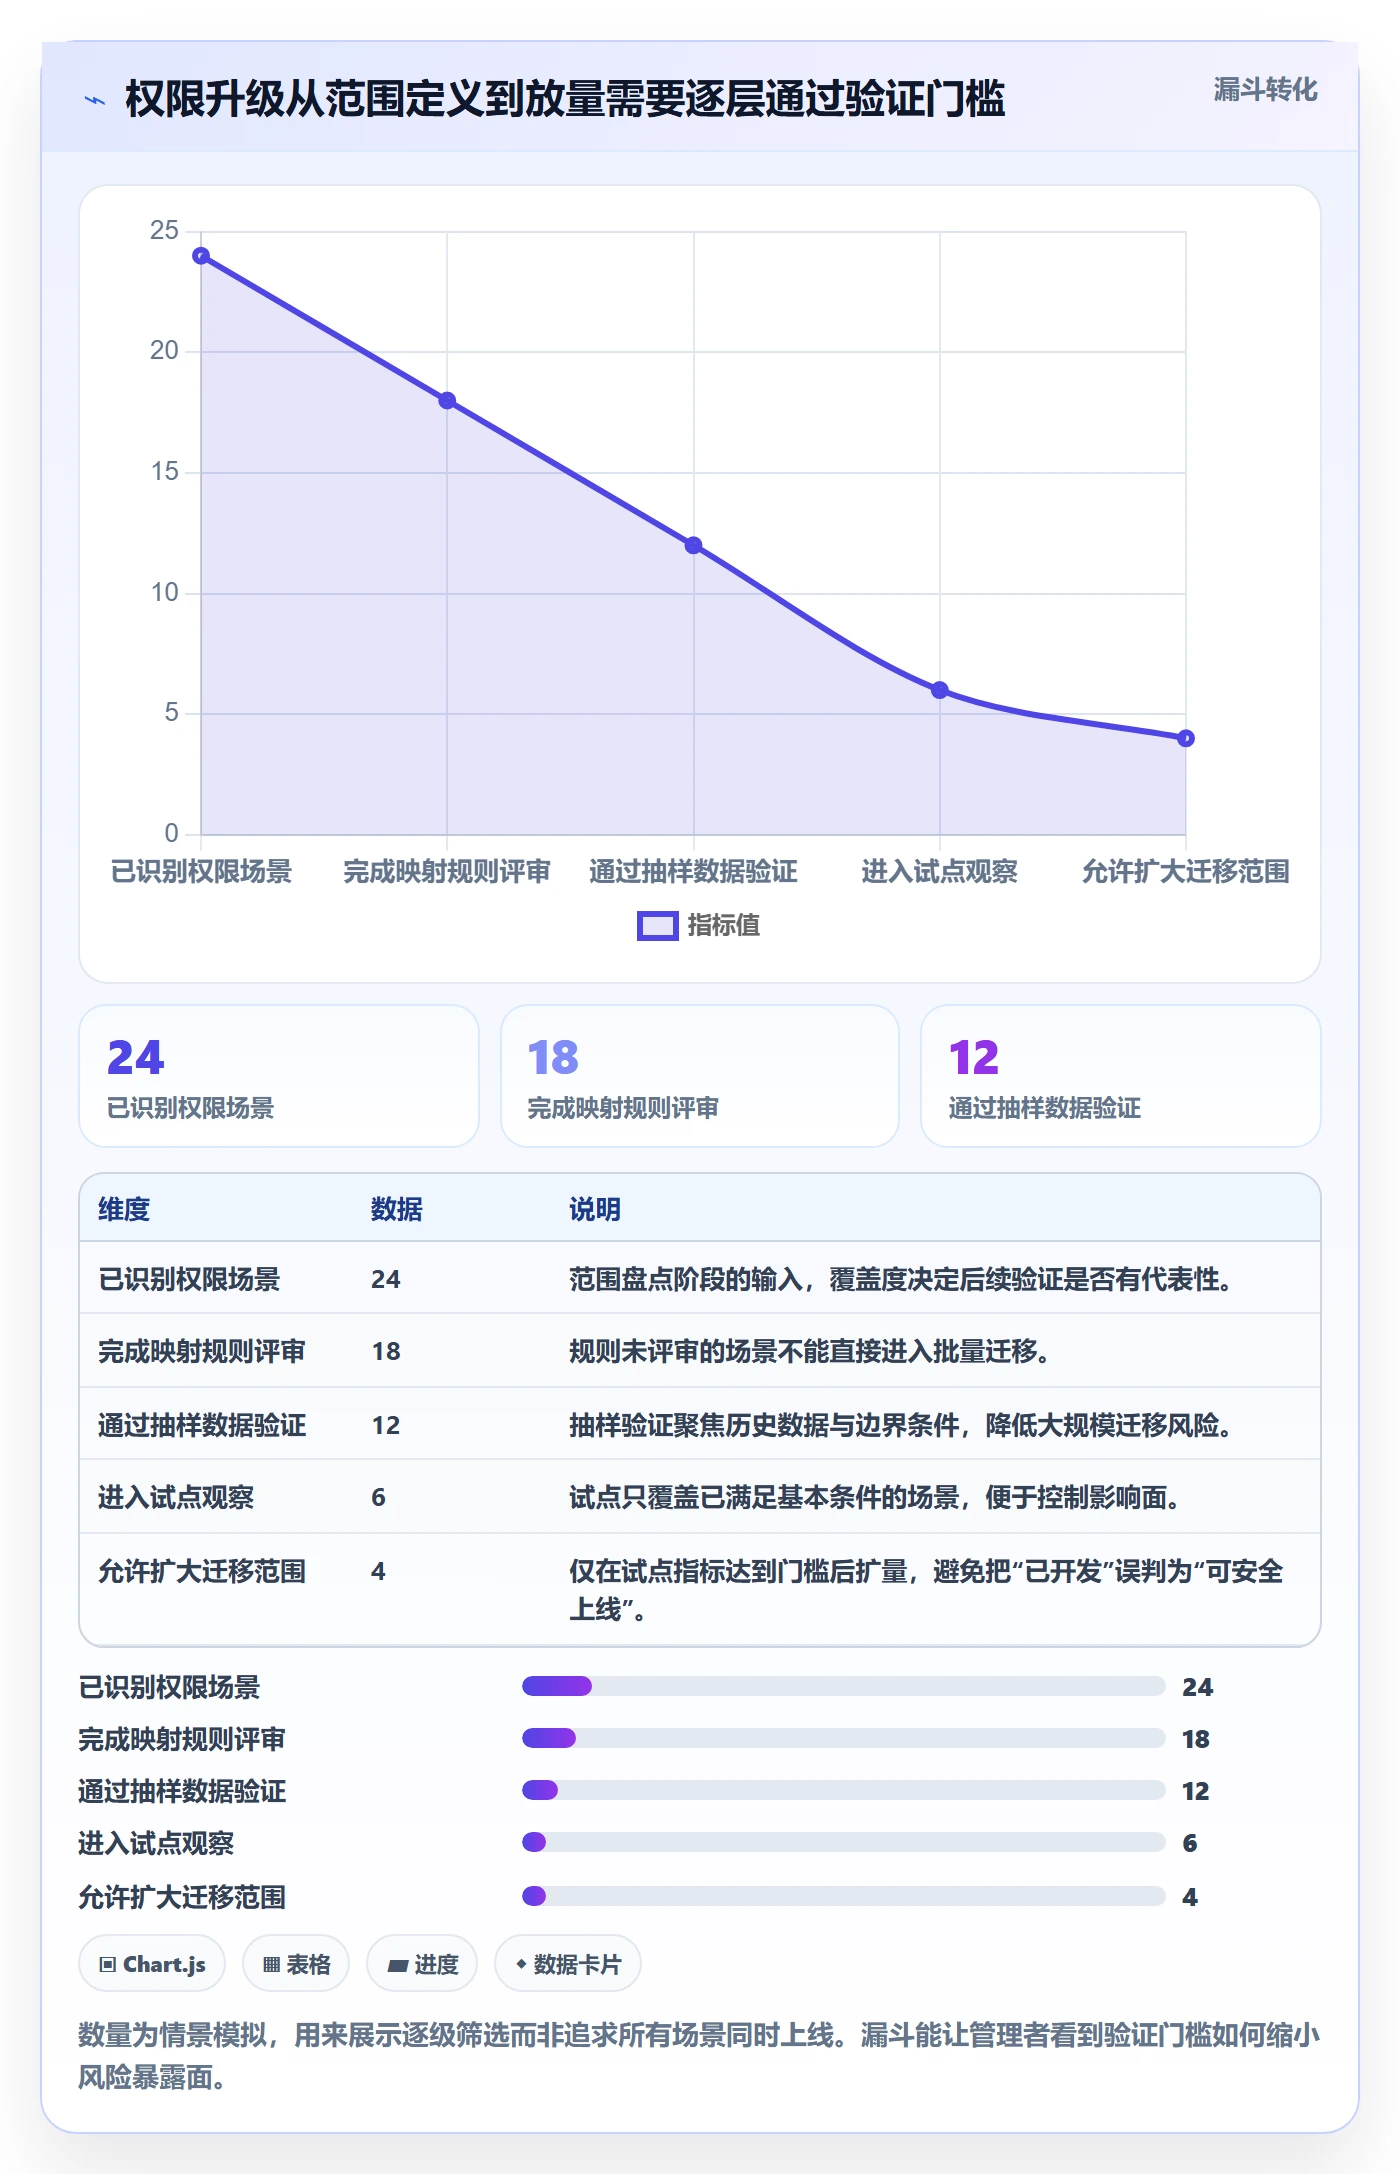The width and height of the screenshot is (1400, 2174).
Task: Click the x-axis label 完成映射规则评审
Action: (x=447, y=872)
